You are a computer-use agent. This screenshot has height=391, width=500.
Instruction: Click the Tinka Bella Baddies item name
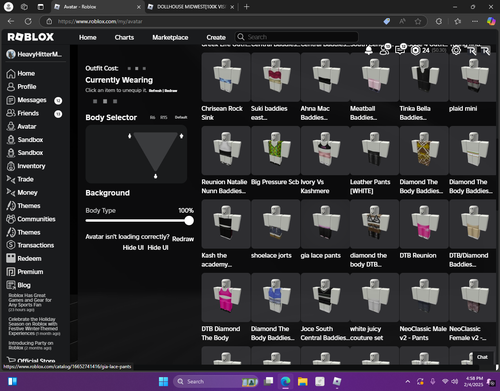click(415, 113)
